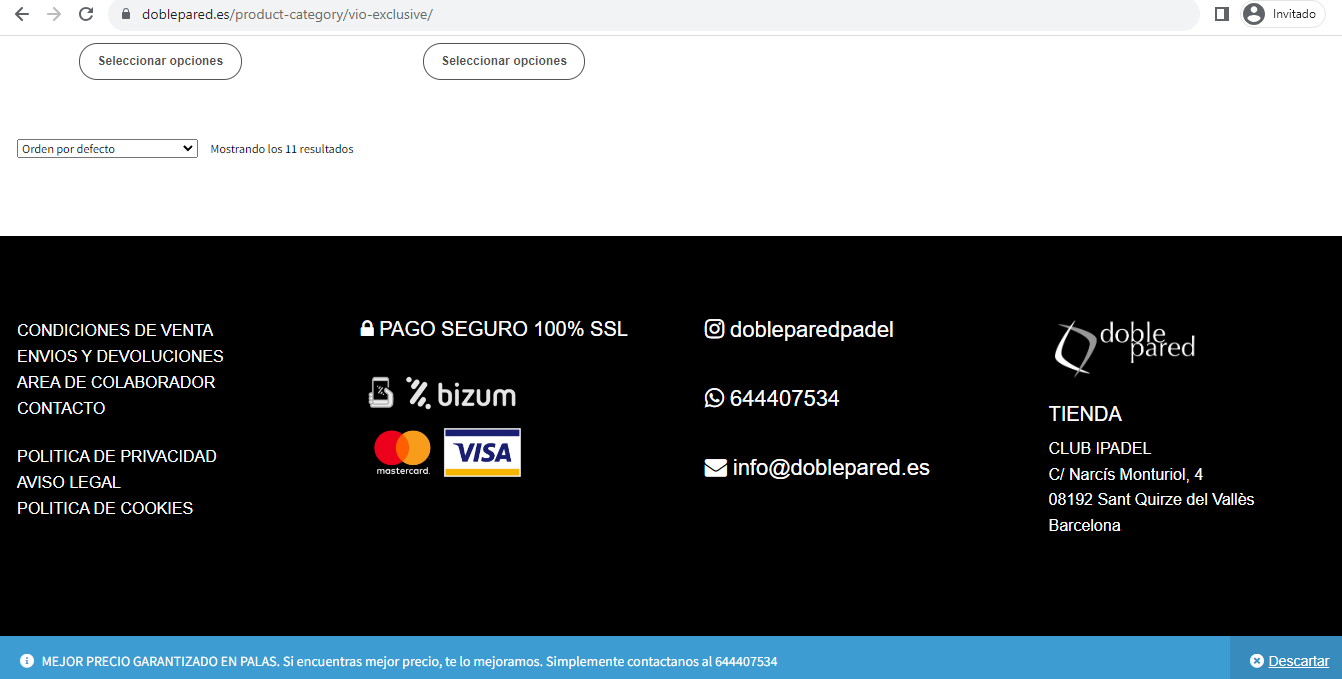
Task: Open POLITICA DE COOKIES link
Action: tap(105, 508)
